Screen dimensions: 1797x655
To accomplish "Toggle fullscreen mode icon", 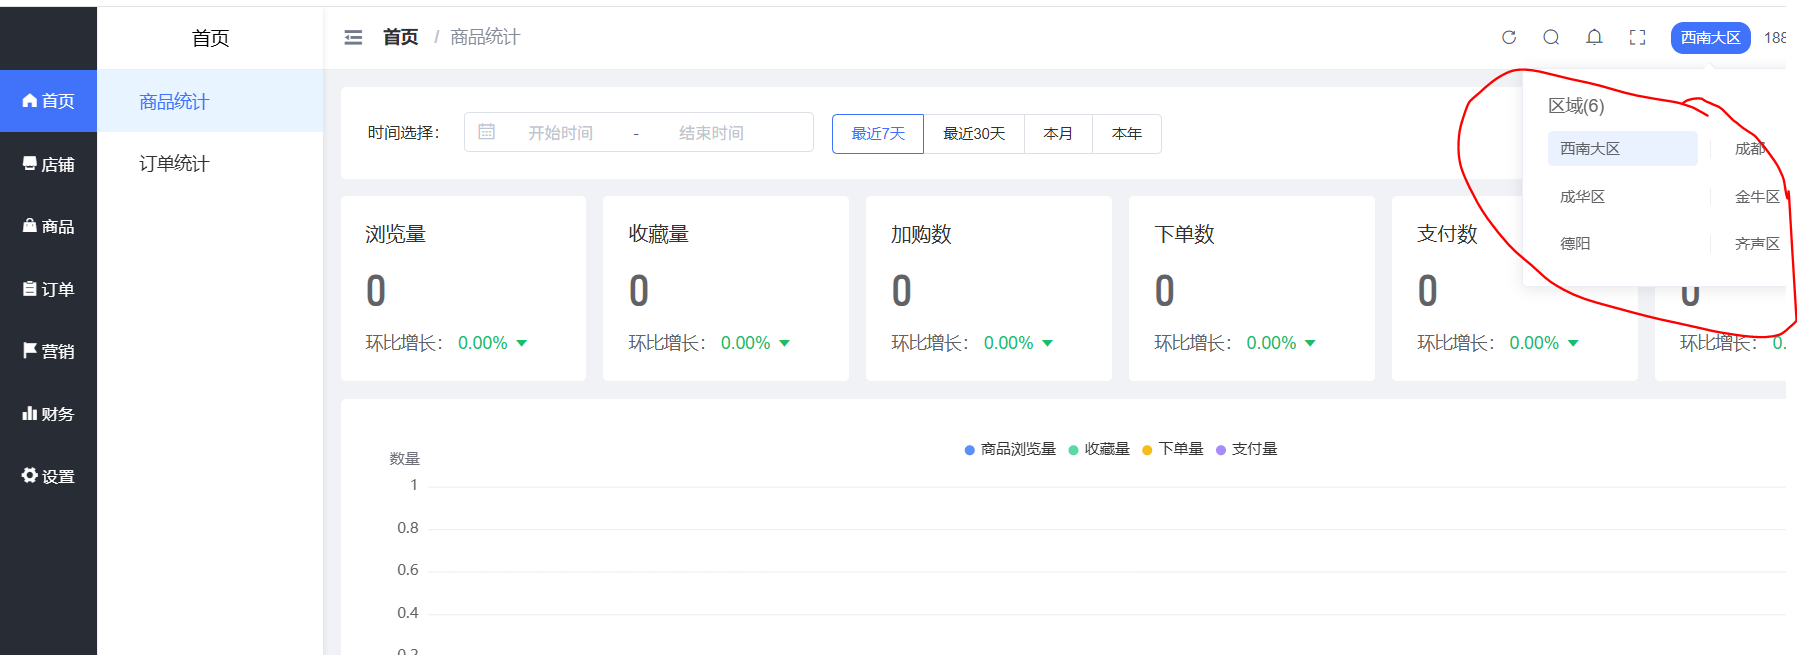I will [x=1637, y=37].
